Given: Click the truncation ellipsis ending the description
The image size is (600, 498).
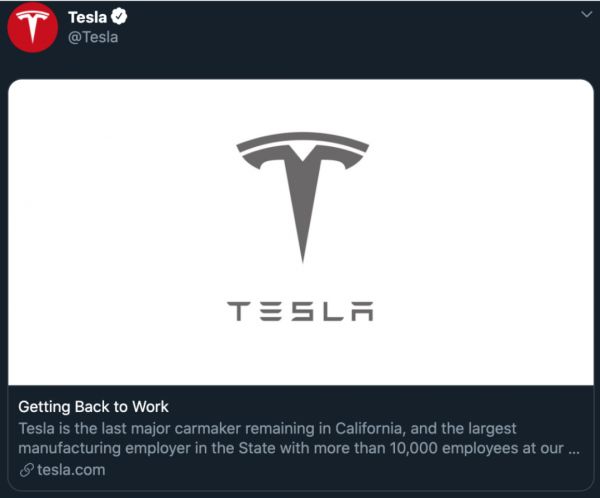Looking at the screenshot, I should pyautogui.click(x=573, y=449).
